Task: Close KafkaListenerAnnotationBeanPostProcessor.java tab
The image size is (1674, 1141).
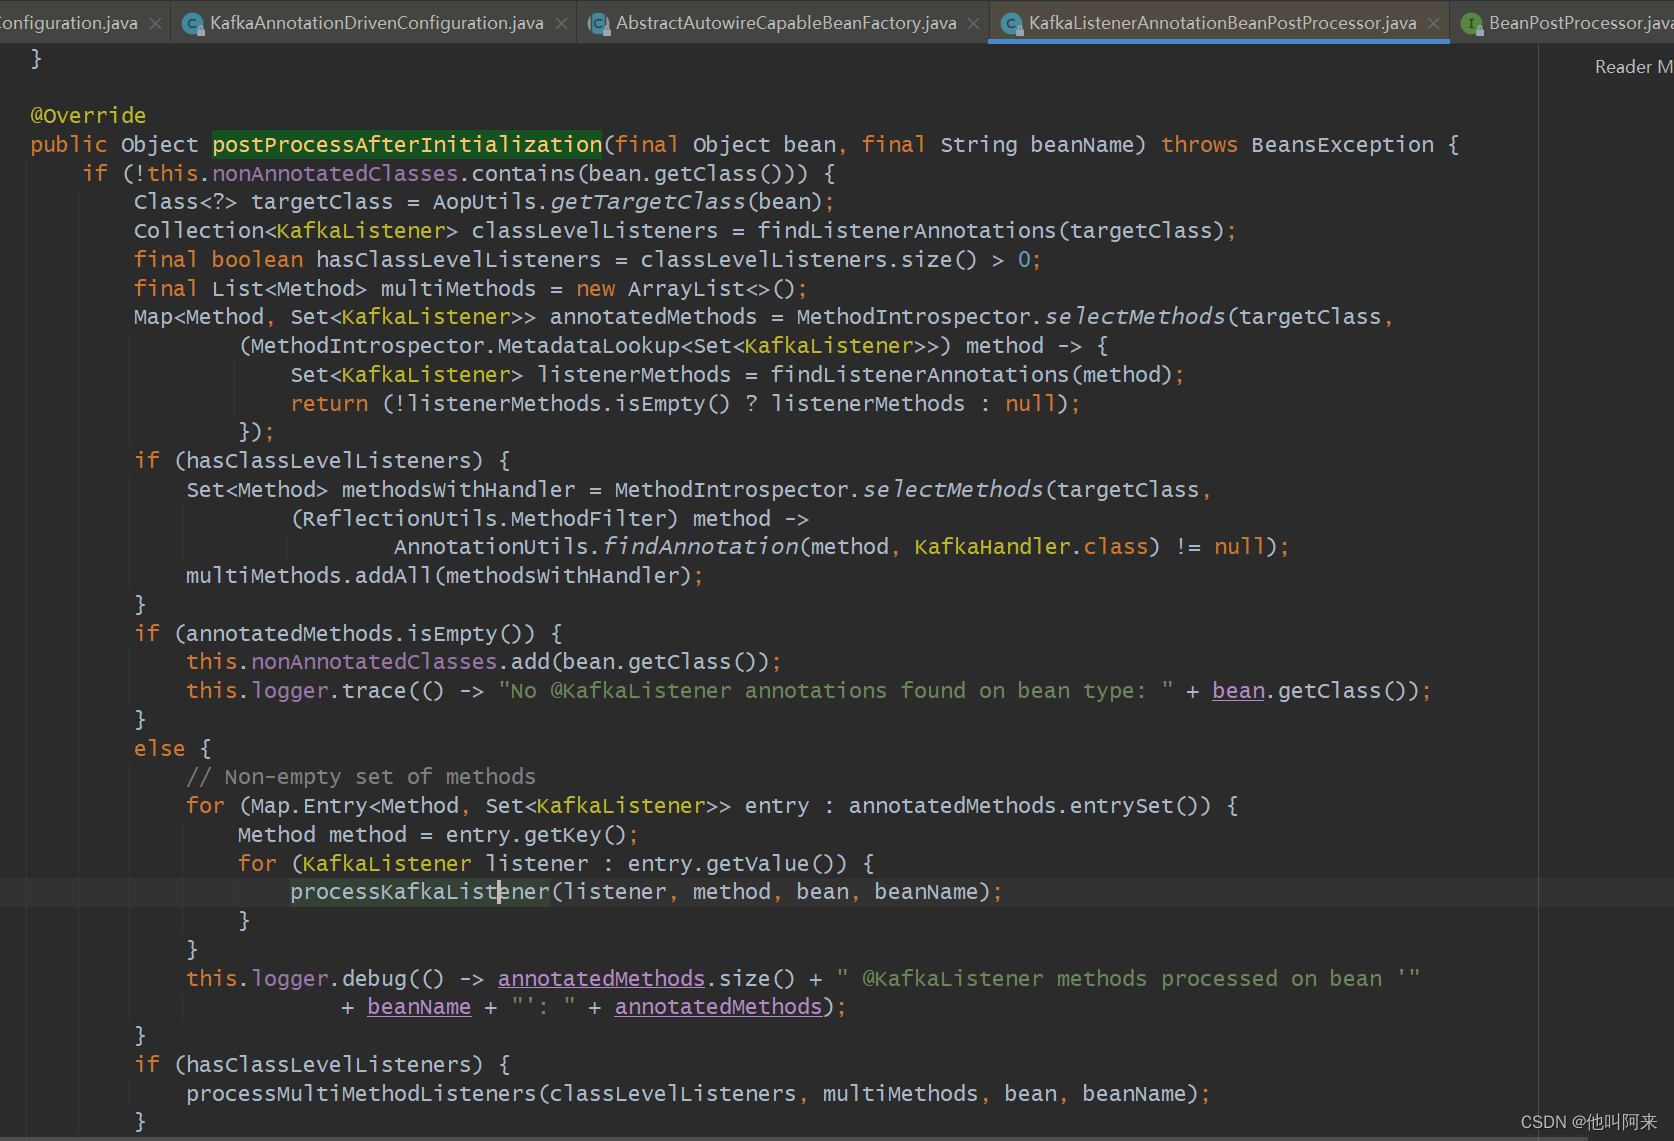Action: pos(1433,23)
